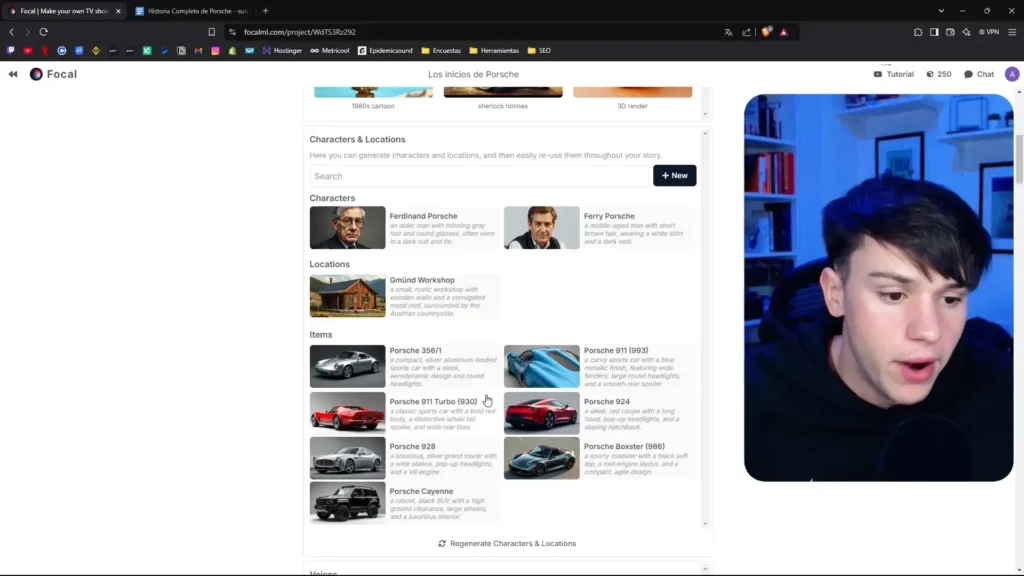Select the Porsche 911 Turbo thumbnail

(347, 412)
